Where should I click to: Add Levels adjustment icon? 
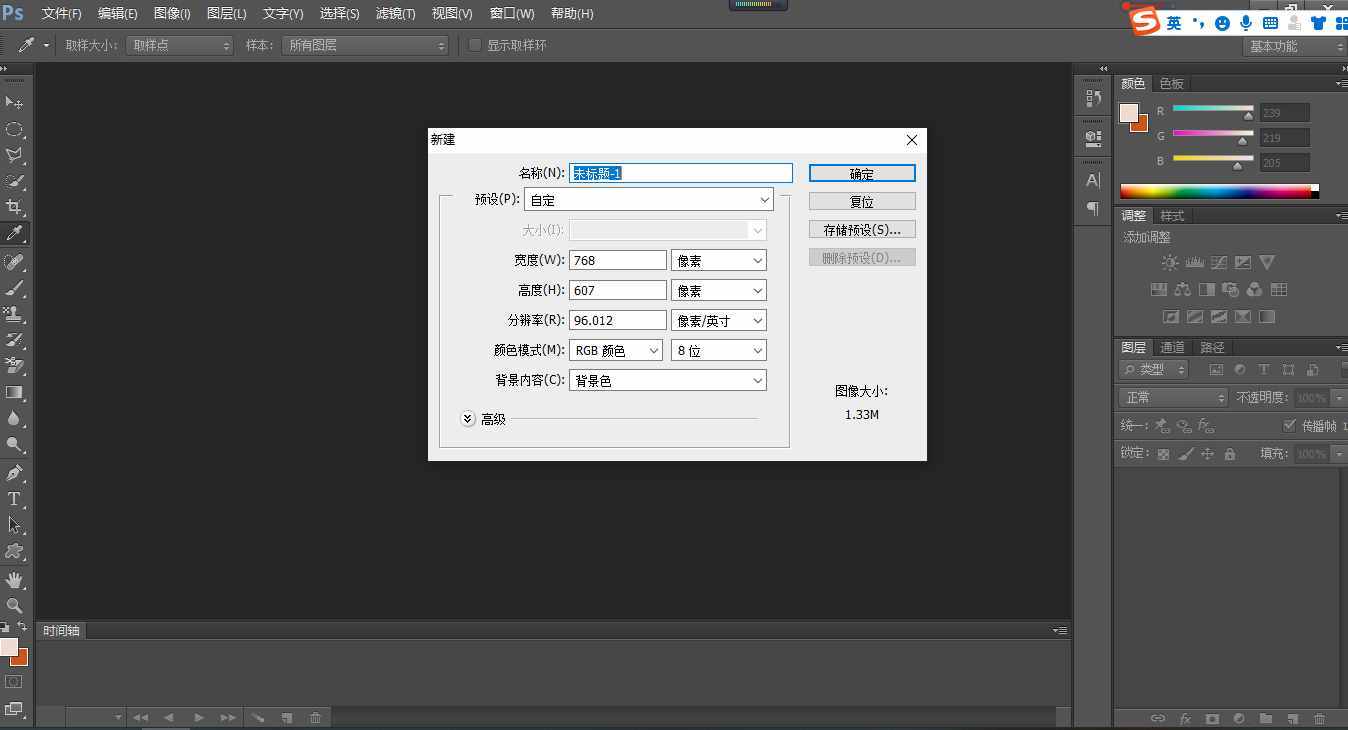[1194, 262]
